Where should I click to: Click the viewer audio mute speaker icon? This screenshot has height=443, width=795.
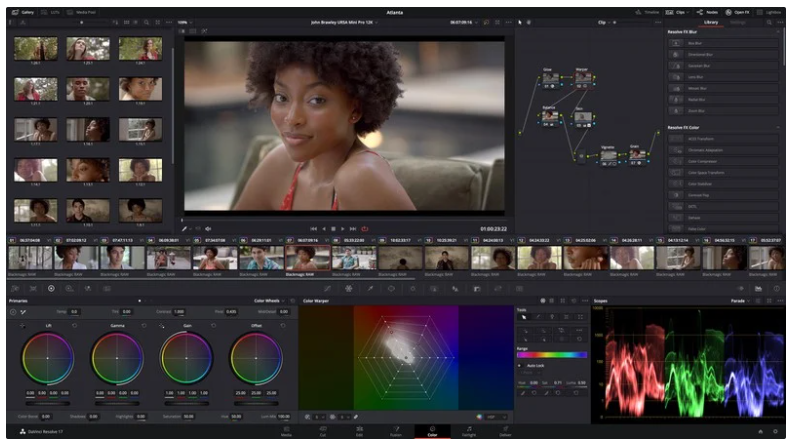(x=208, y=229)
